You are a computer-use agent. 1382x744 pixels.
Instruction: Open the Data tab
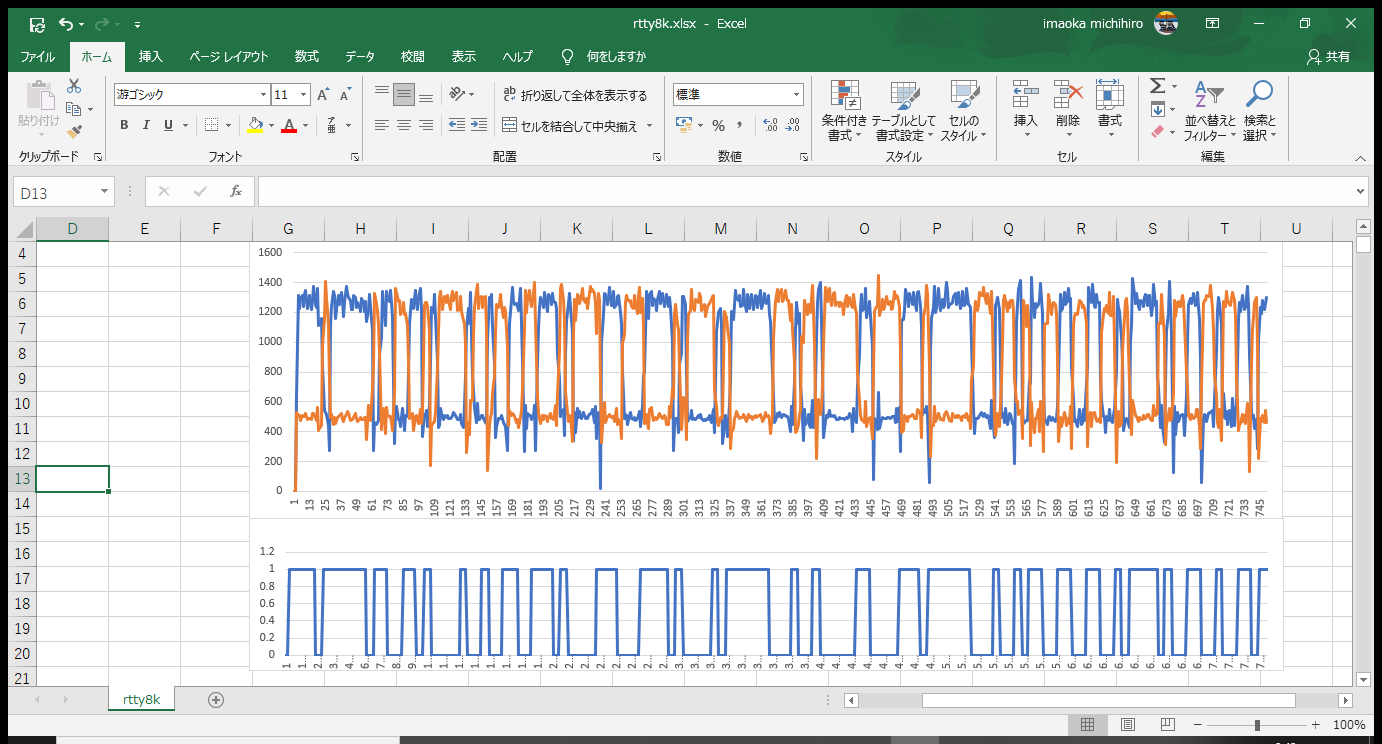pos(360,57)
